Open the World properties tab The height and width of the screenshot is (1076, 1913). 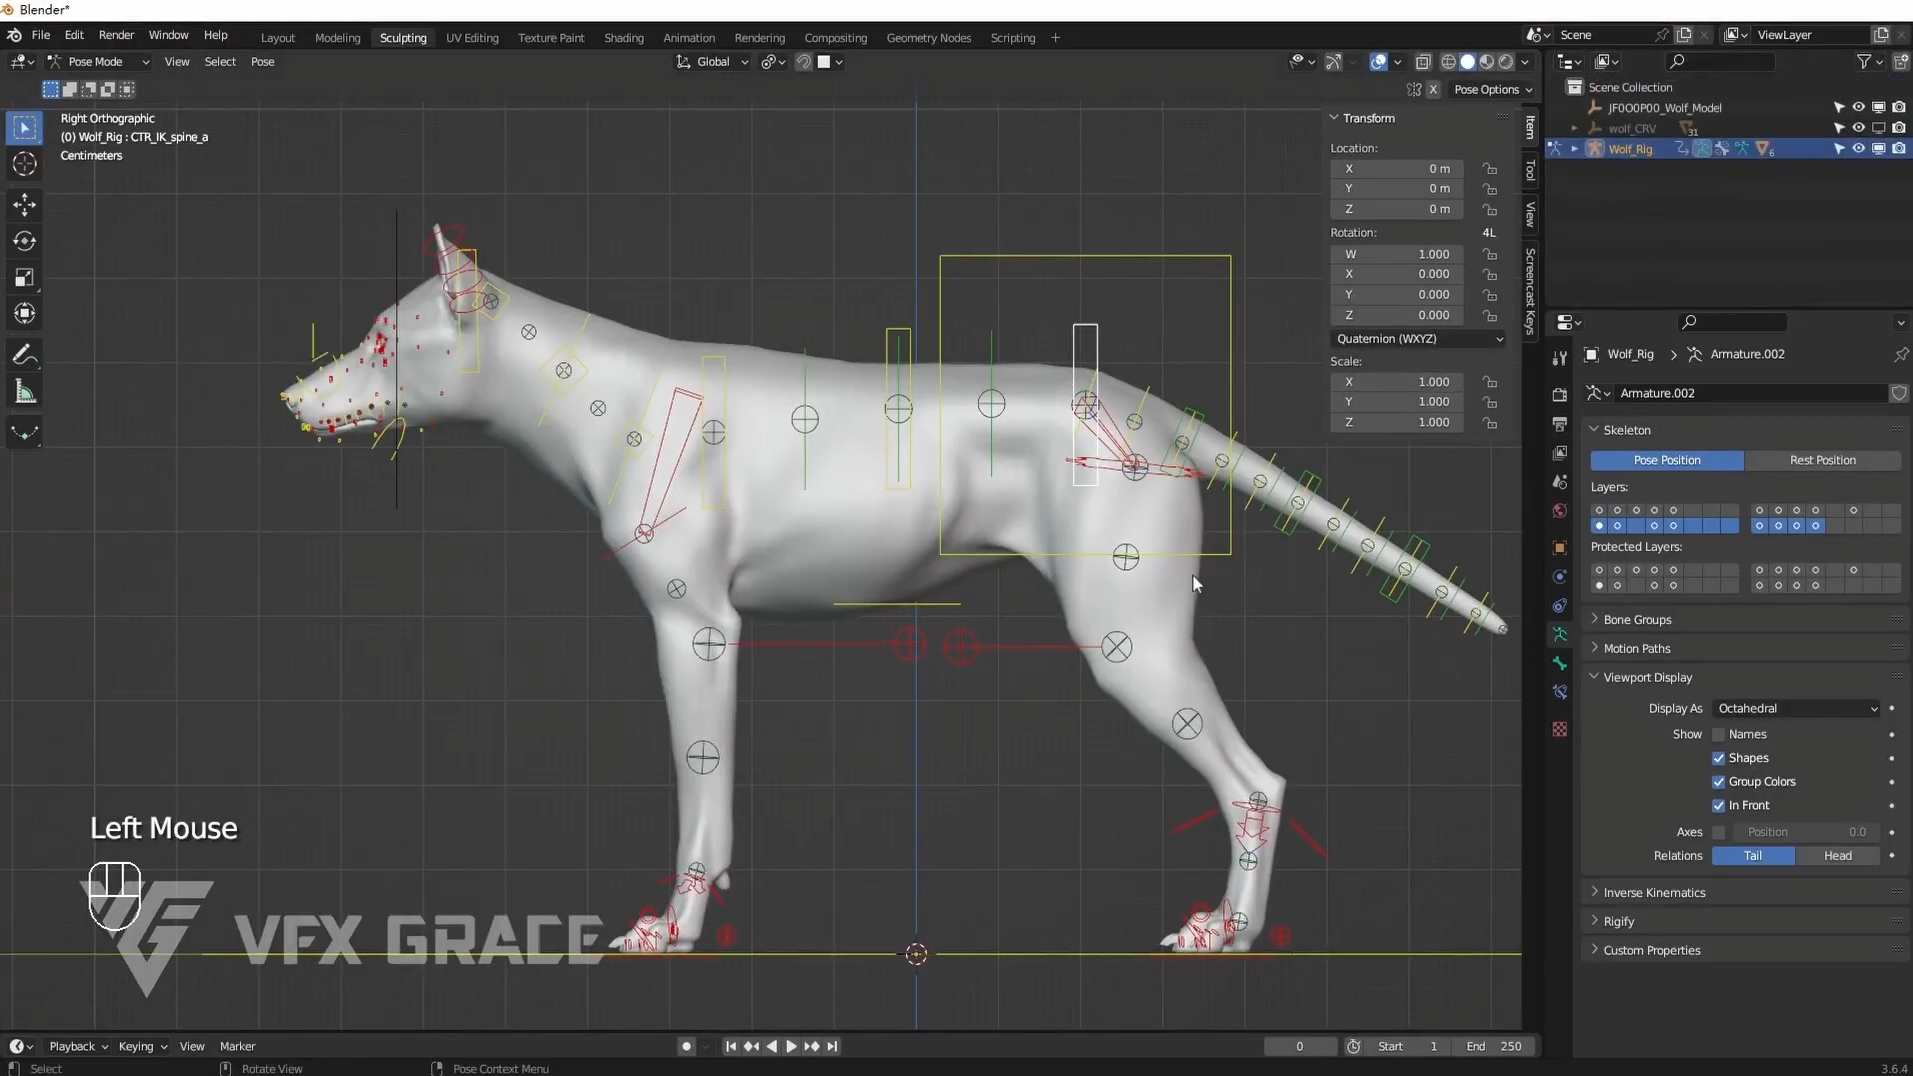pyautogui.click(x=1559, y=511)
